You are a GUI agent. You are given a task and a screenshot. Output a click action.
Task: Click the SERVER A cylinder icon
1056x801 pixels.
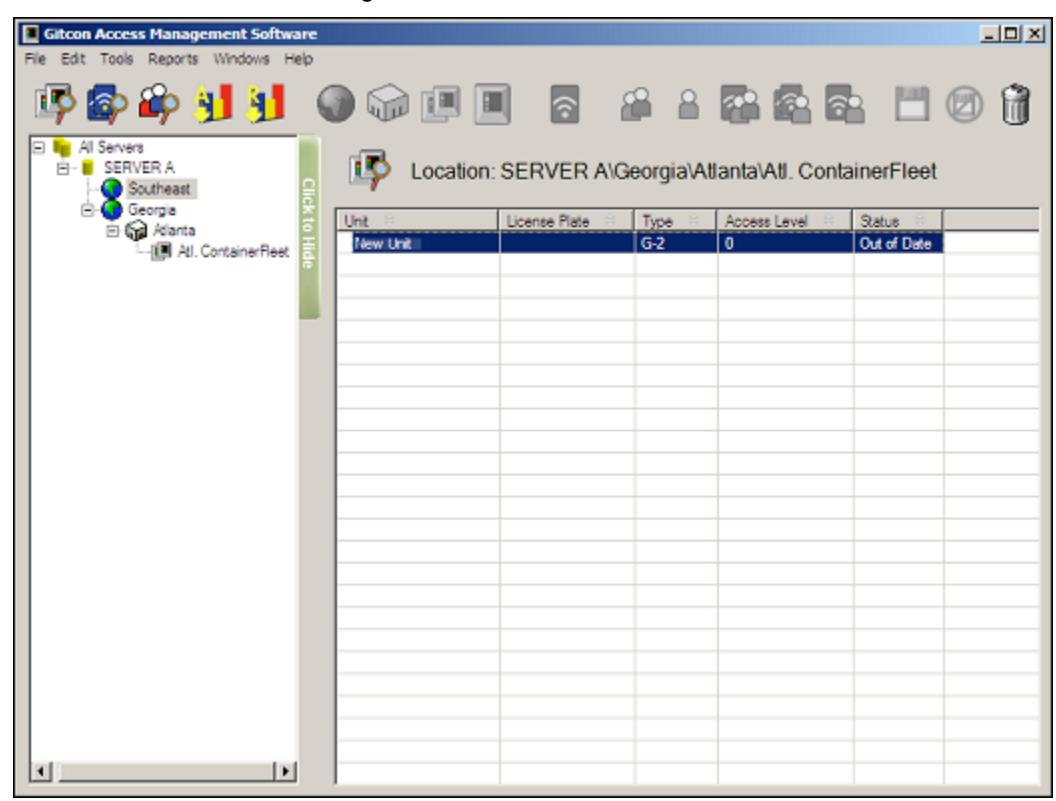88,168
